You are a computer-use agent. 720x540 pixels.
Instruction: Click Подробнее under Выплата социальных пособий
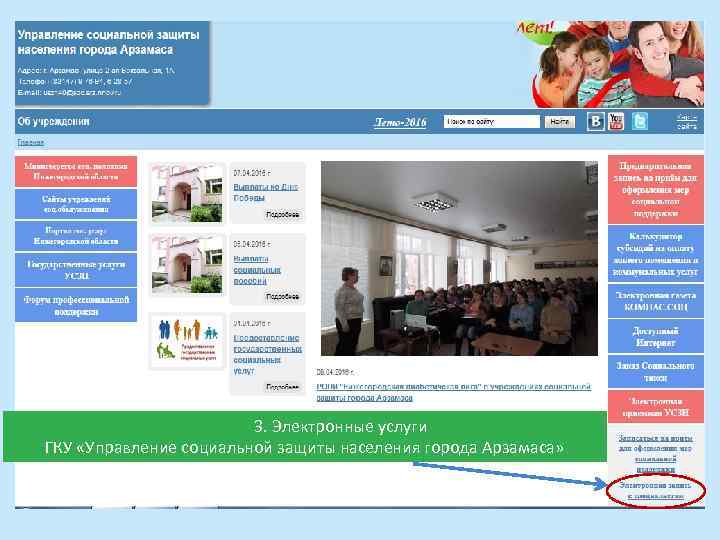[282, 297]
